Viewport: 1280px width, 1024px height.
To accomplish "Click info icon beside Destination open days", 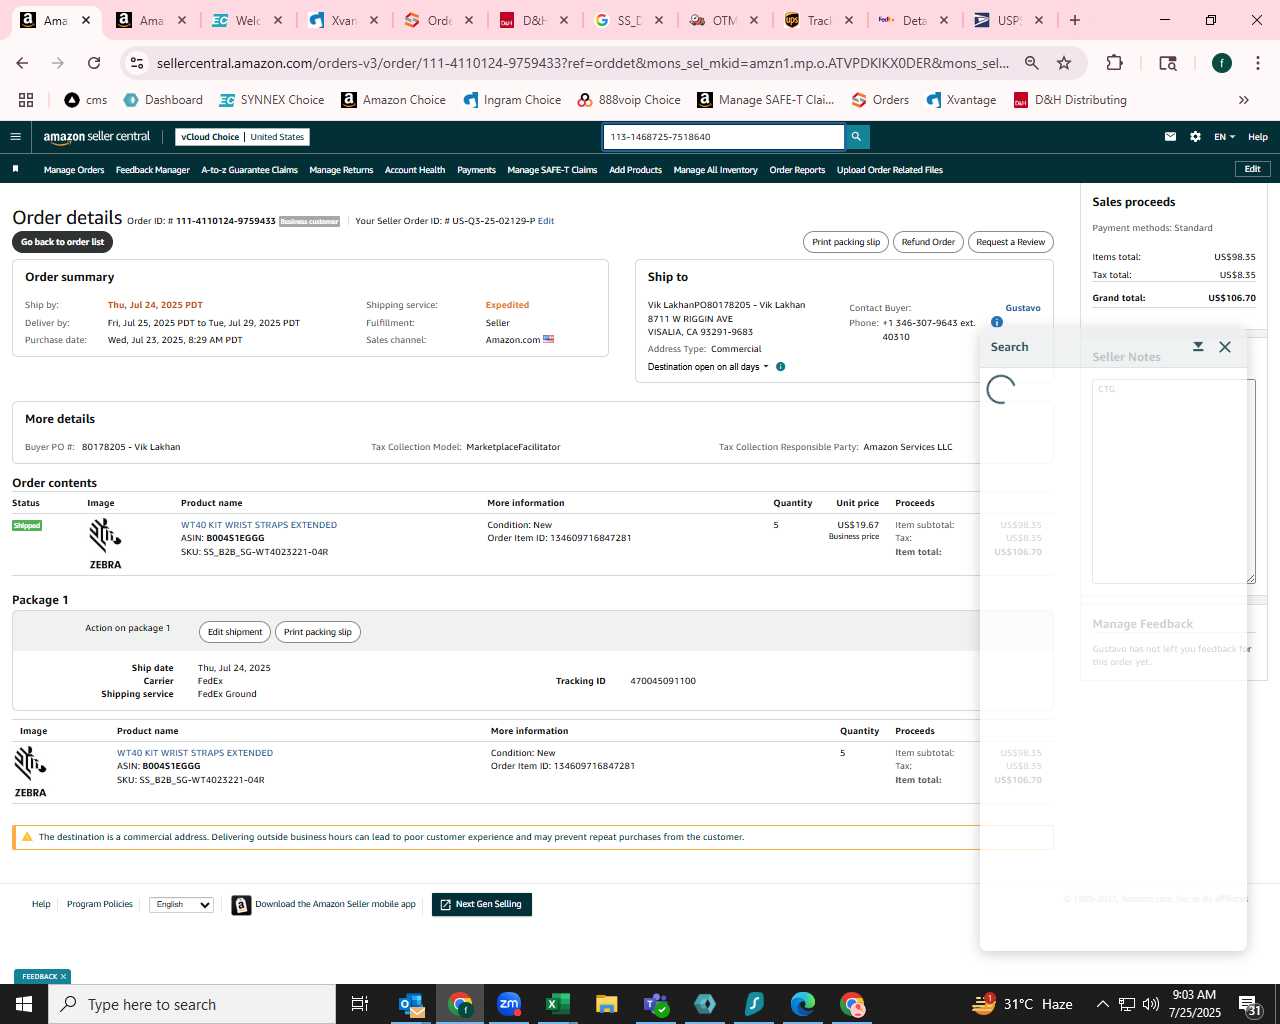I will click(781, 367).
